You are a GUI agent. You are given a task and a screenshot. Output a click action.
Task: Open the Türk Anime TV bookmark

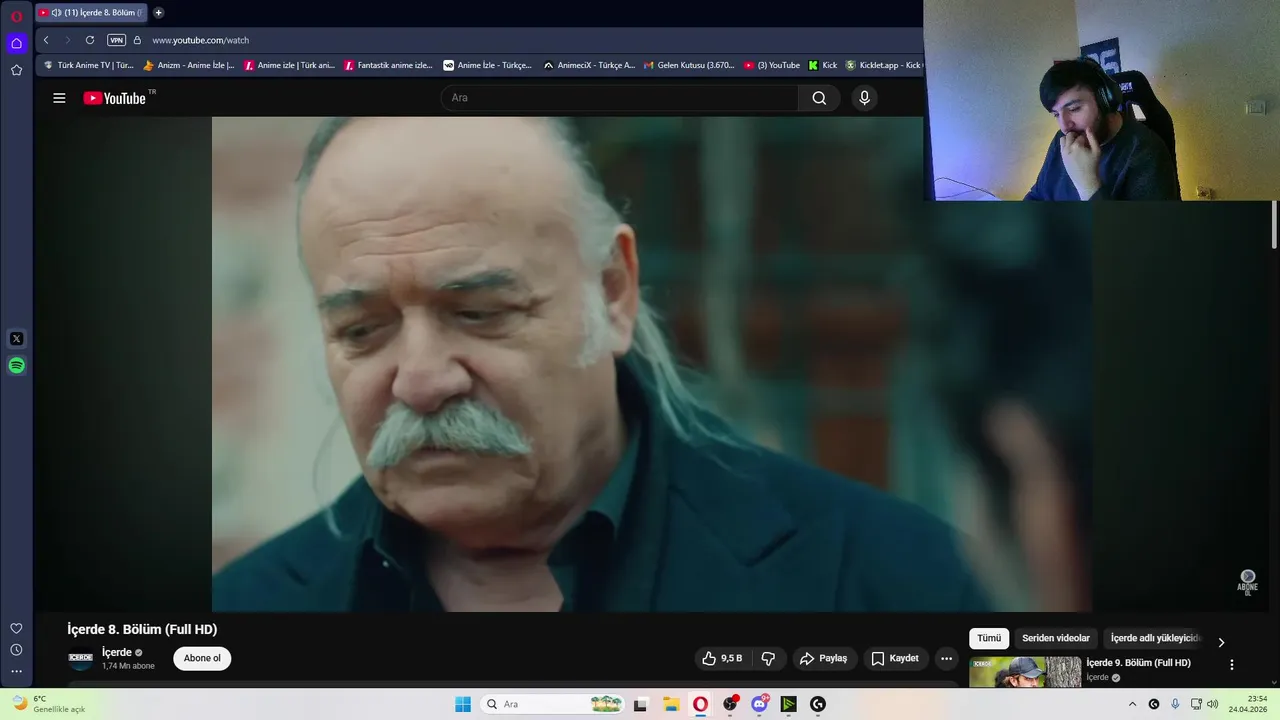tap(89, 65)
